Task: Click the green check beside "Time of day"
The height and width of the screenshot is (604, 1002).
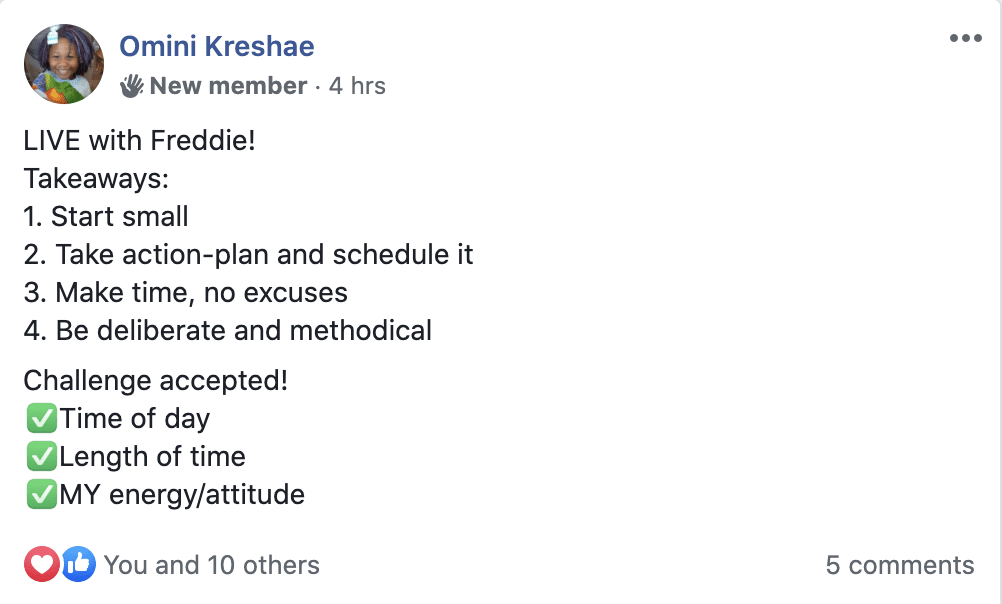Action: tap(42, 419)
